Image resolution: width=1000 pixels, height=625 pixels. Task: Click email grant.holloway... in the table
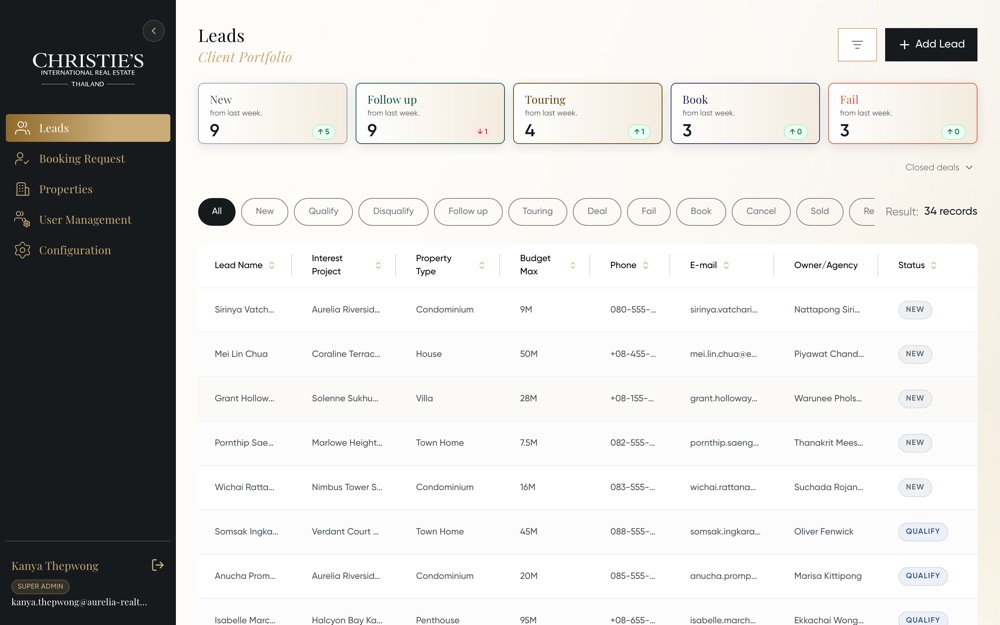pyautogui.click(x=724, y=399)
